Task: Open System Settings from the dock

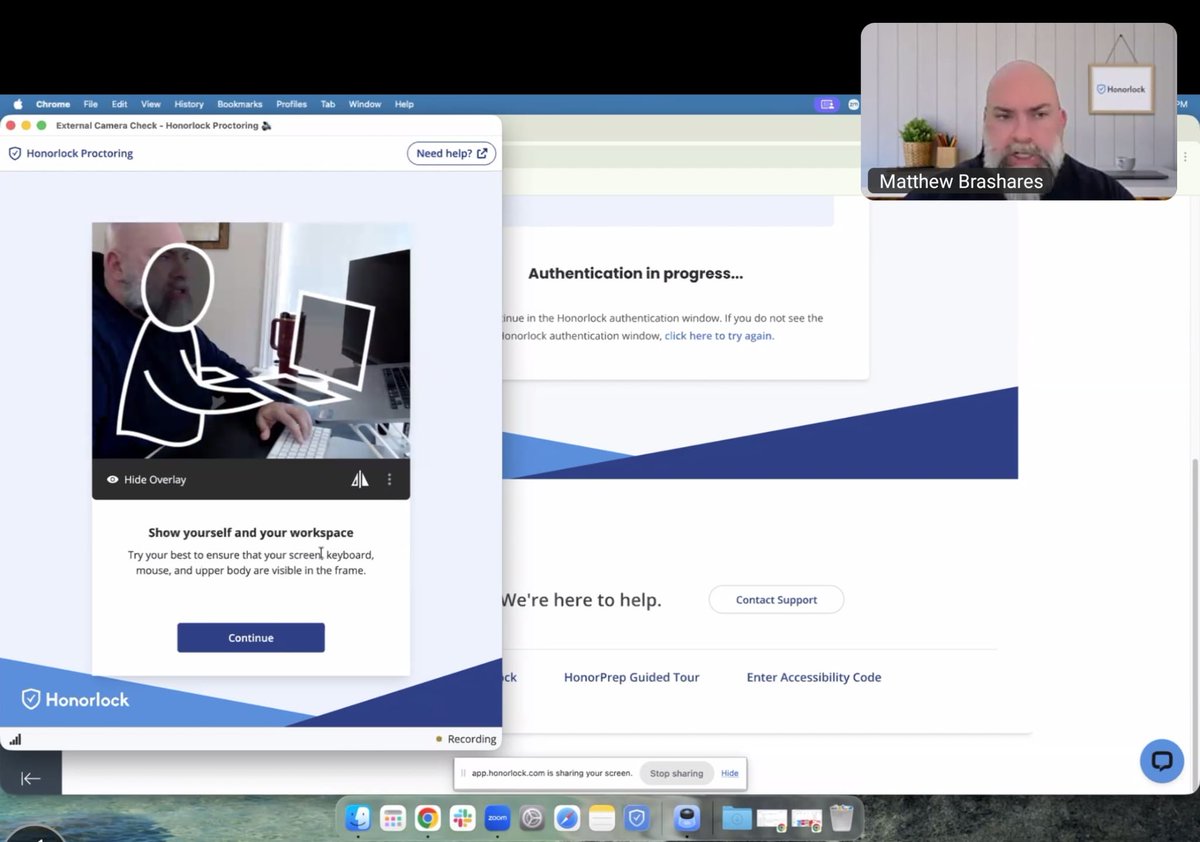Action: click(x=532, y=819)
